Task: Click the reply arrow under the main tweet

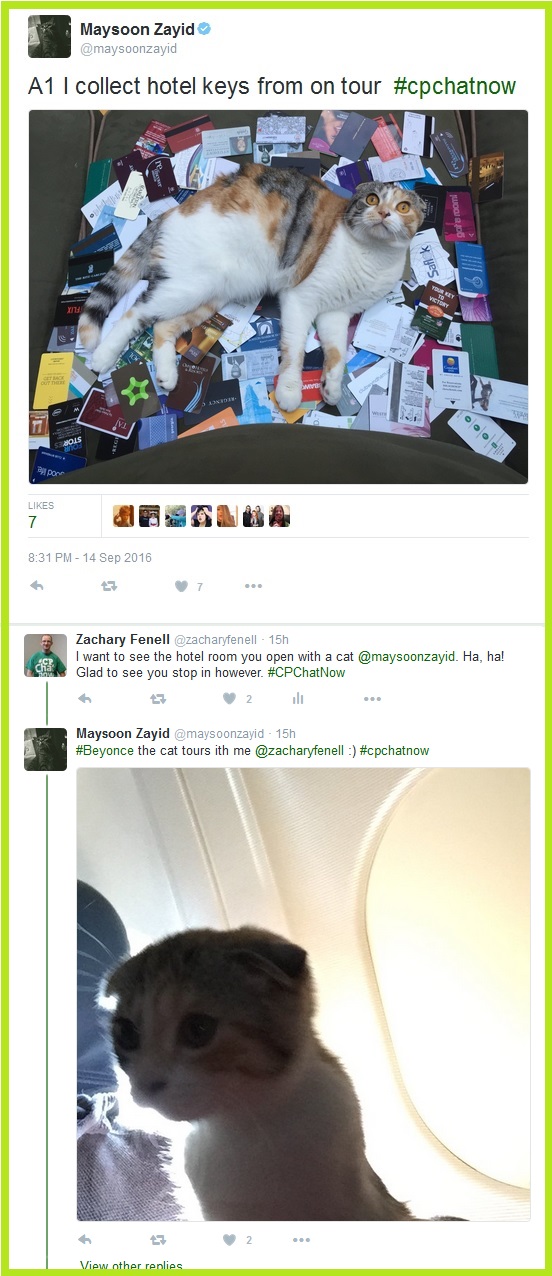Action: point(37,586)
